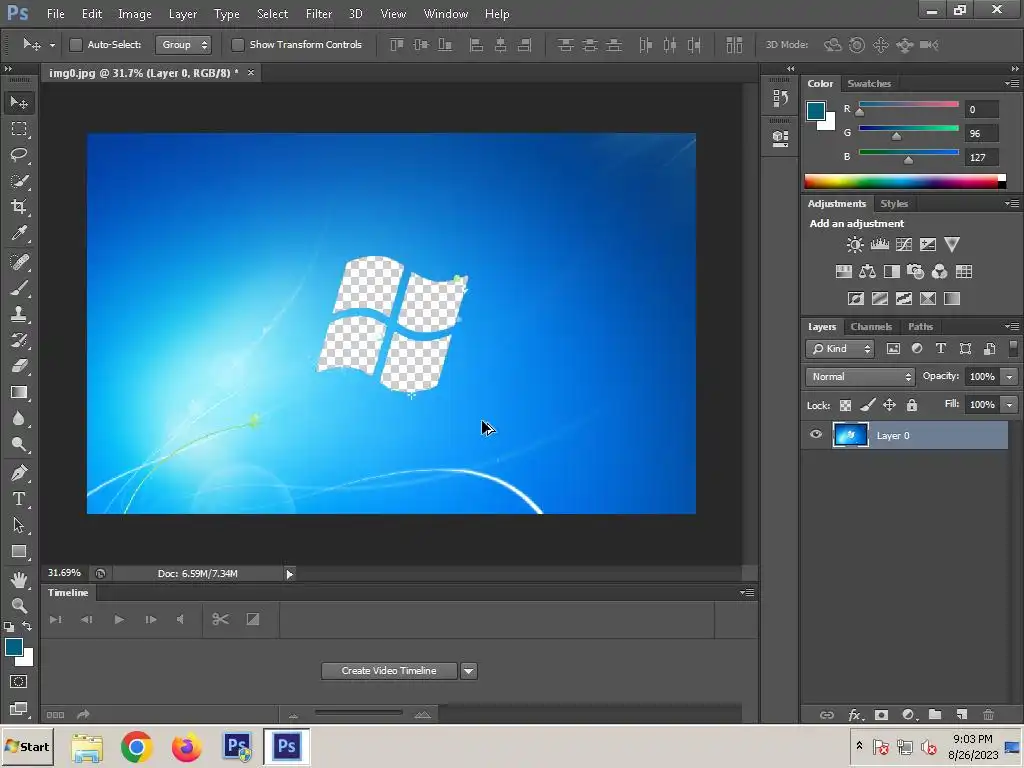Image resolution: width=1024 pixels, height=768 pixels.
Task: Toggle lock all for the layer
Action: coord(912,405)
